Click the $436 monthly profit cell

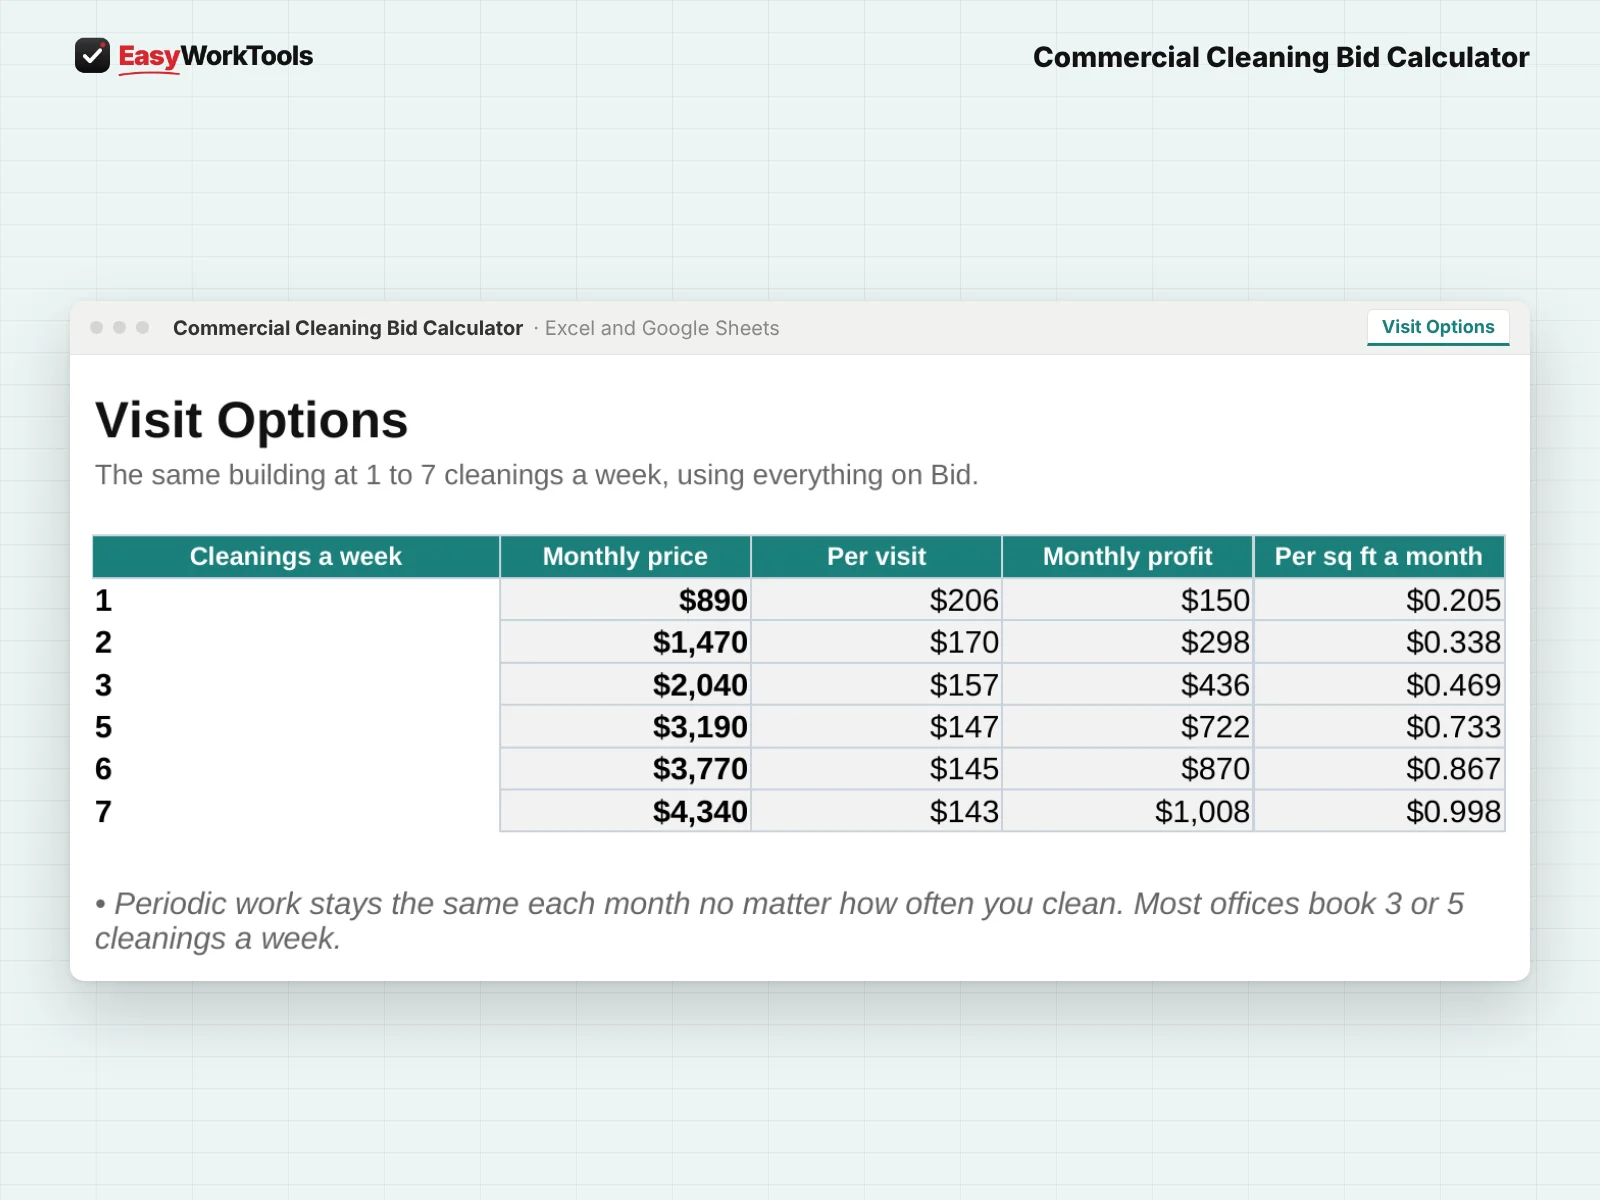click(x=1127, y=685)
